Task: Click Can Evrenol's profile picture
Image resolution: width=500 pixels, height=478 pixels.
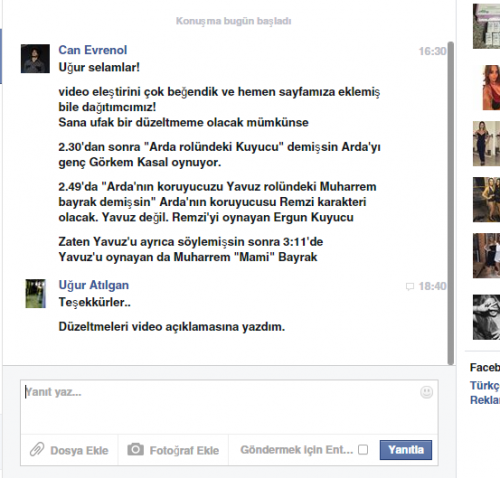Action: [35, 59]
